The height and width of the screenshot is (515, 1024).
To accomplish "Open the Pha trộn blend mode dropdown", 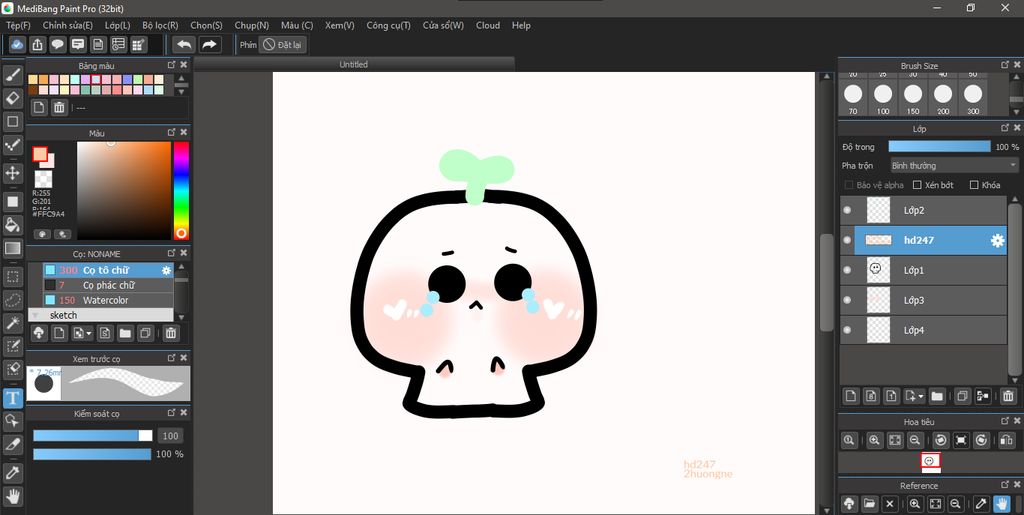I will click(x=955, y=166).
